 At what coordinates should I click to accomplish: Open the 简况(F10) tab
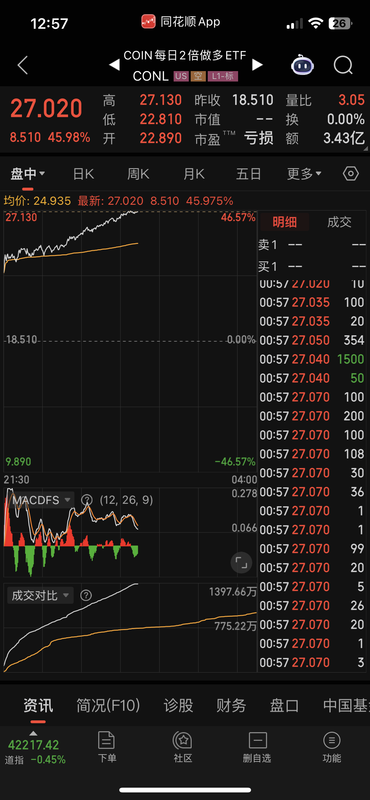108,706
